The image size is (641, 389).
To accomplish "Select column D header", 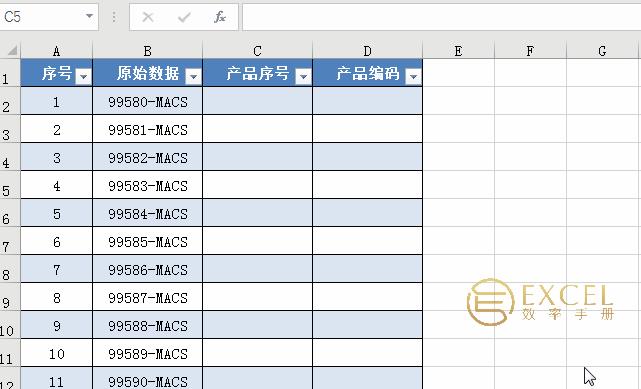I will [x=368, y=51].
